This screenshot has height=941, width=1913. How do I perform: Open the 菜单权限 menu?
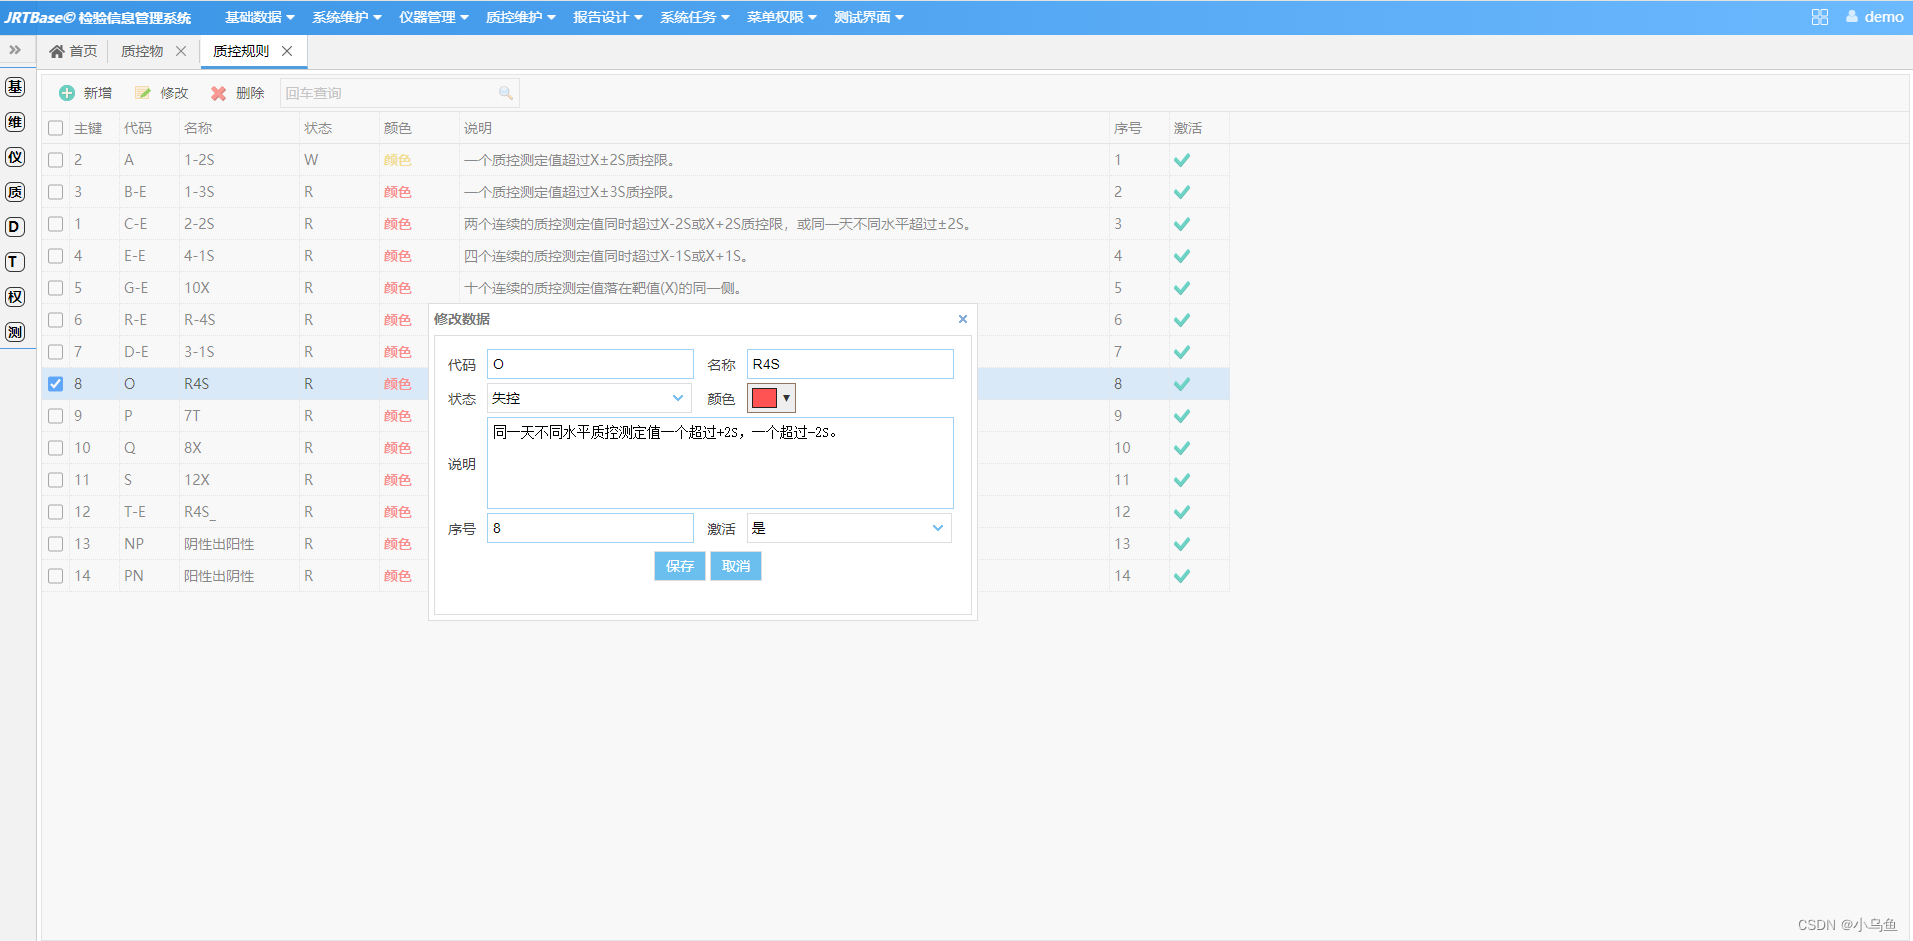[782, 17]
